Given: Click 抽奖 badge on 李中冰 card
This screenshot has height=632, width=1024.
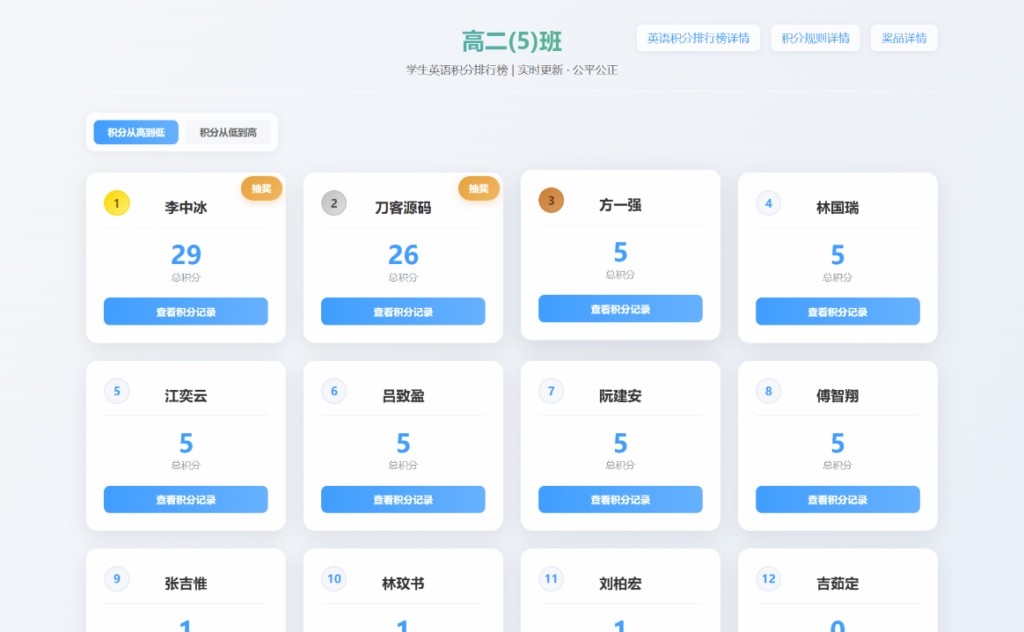Looking at the screenshot, I should pyautogui.click(x=261, y=188).
